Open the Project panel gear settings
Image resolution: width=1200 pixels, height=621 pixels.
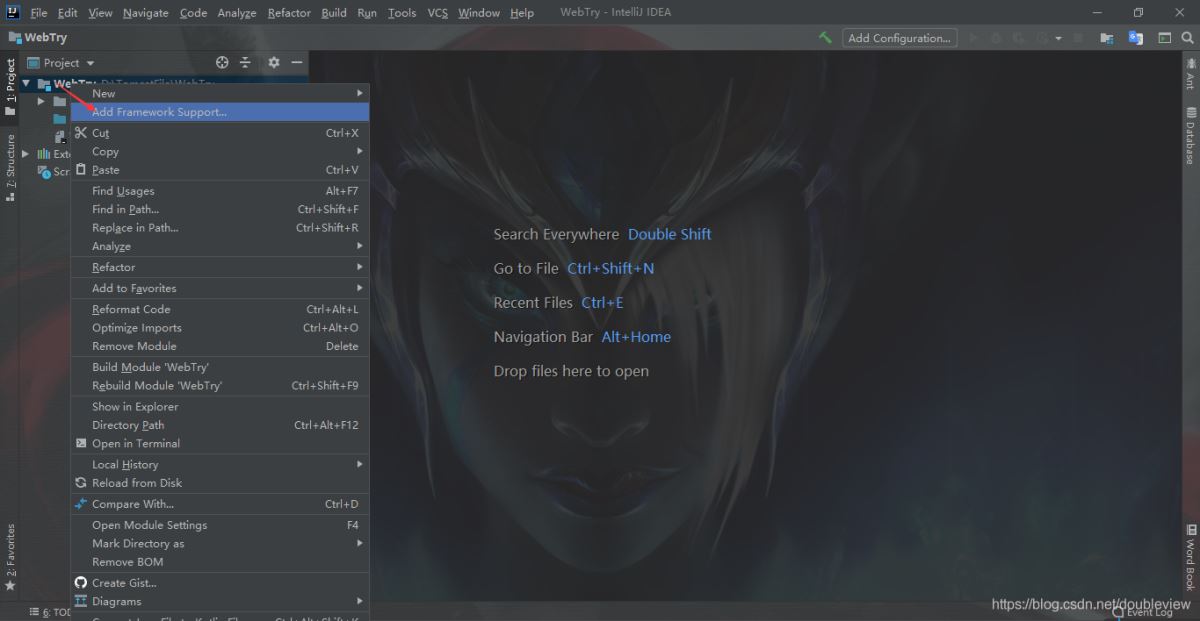click(273, 62)
